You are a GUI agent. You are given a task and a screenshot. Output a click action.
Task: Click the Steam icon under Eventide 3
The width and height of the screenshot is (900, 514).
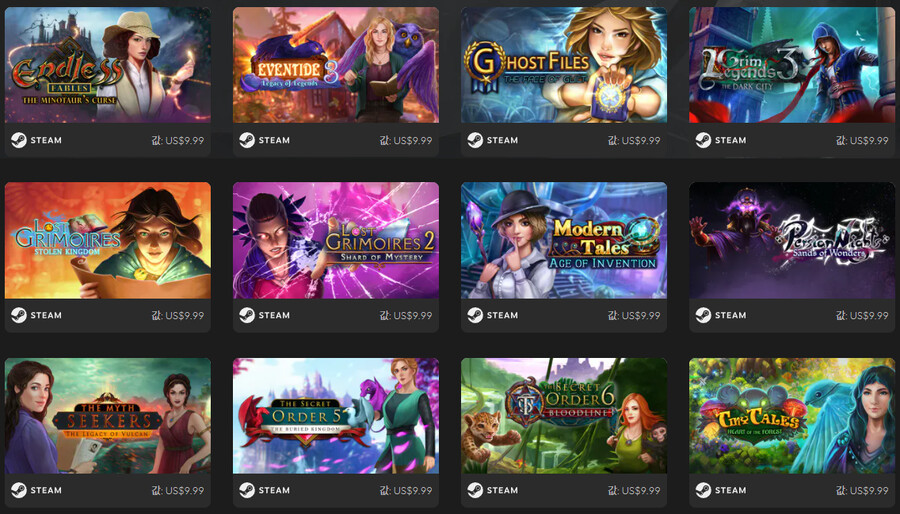[x=247, y=140]
